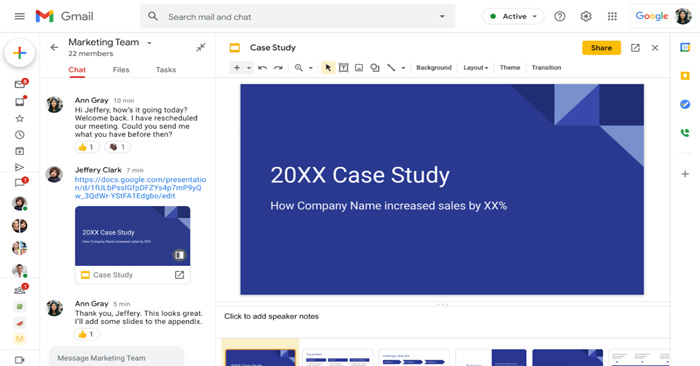
Task: Expand new slide dropdown arrow
Action: 249,68
